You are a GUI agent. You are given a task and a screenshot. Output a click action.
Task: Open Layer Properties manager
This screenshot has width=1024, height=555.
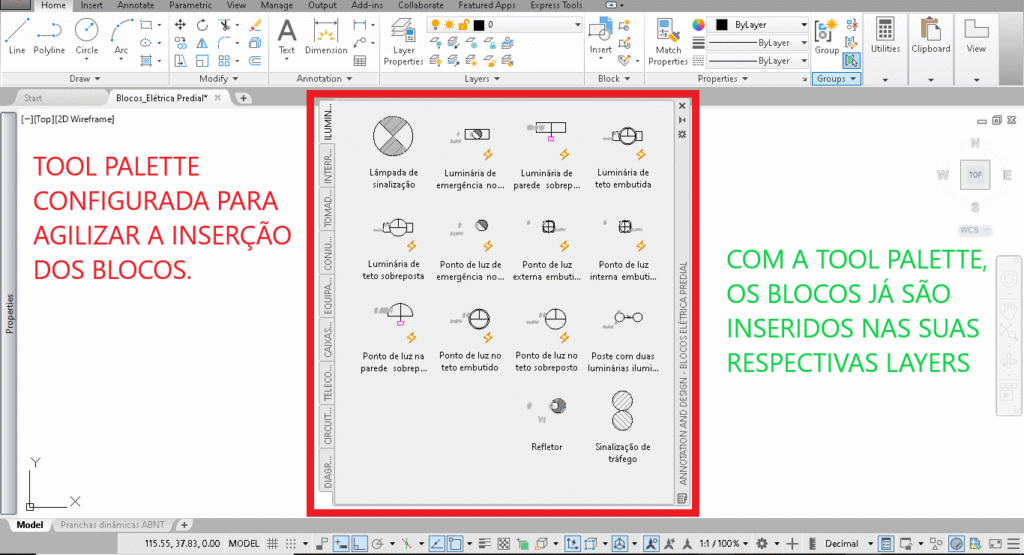(403, 42)
